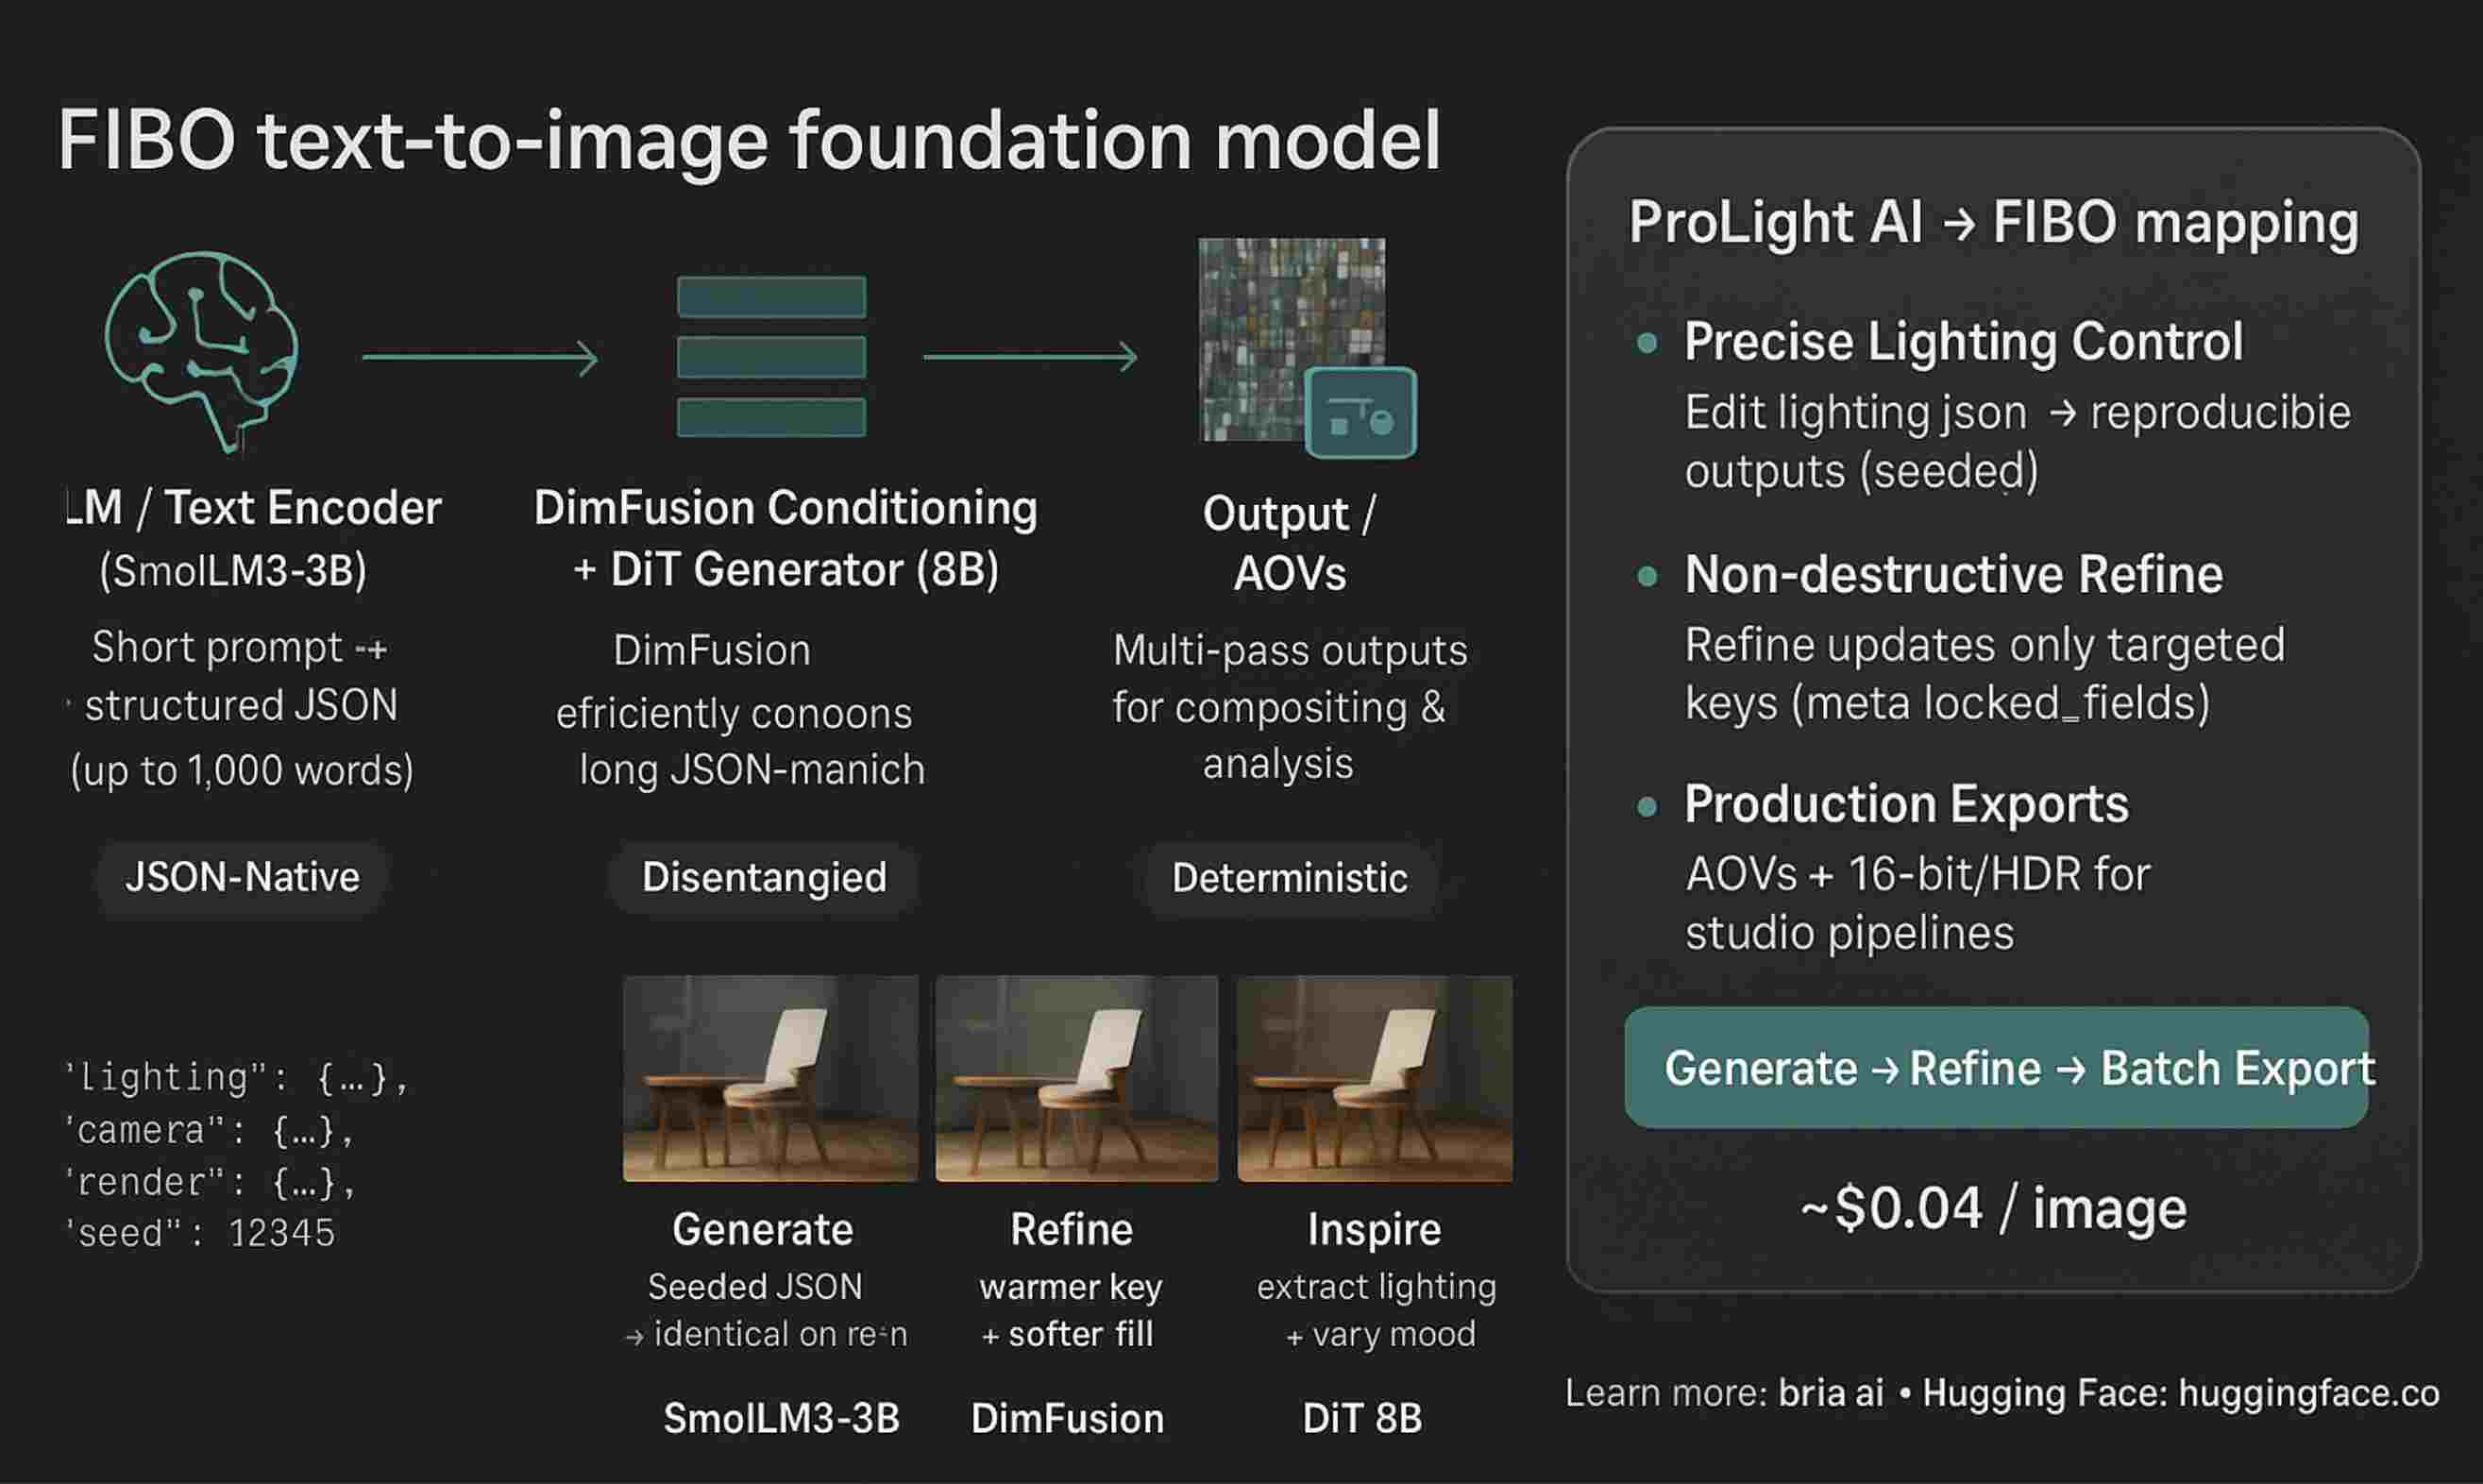Click the seed 12345 JSON line
The height and width of the screenshot is (1484, 2483).
(x=200, y=1233)
